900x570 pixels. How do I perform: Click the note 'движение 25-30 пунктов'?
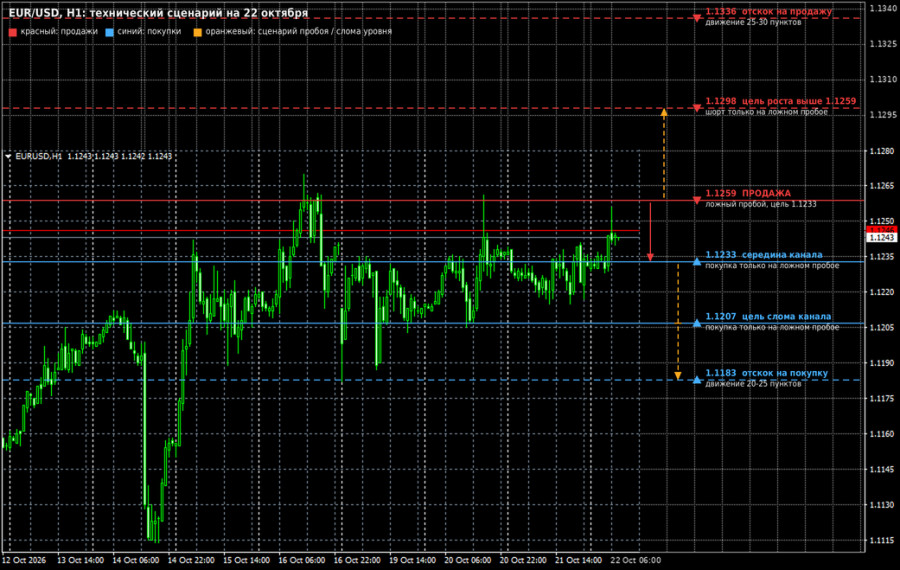click(x=753, y=22)
